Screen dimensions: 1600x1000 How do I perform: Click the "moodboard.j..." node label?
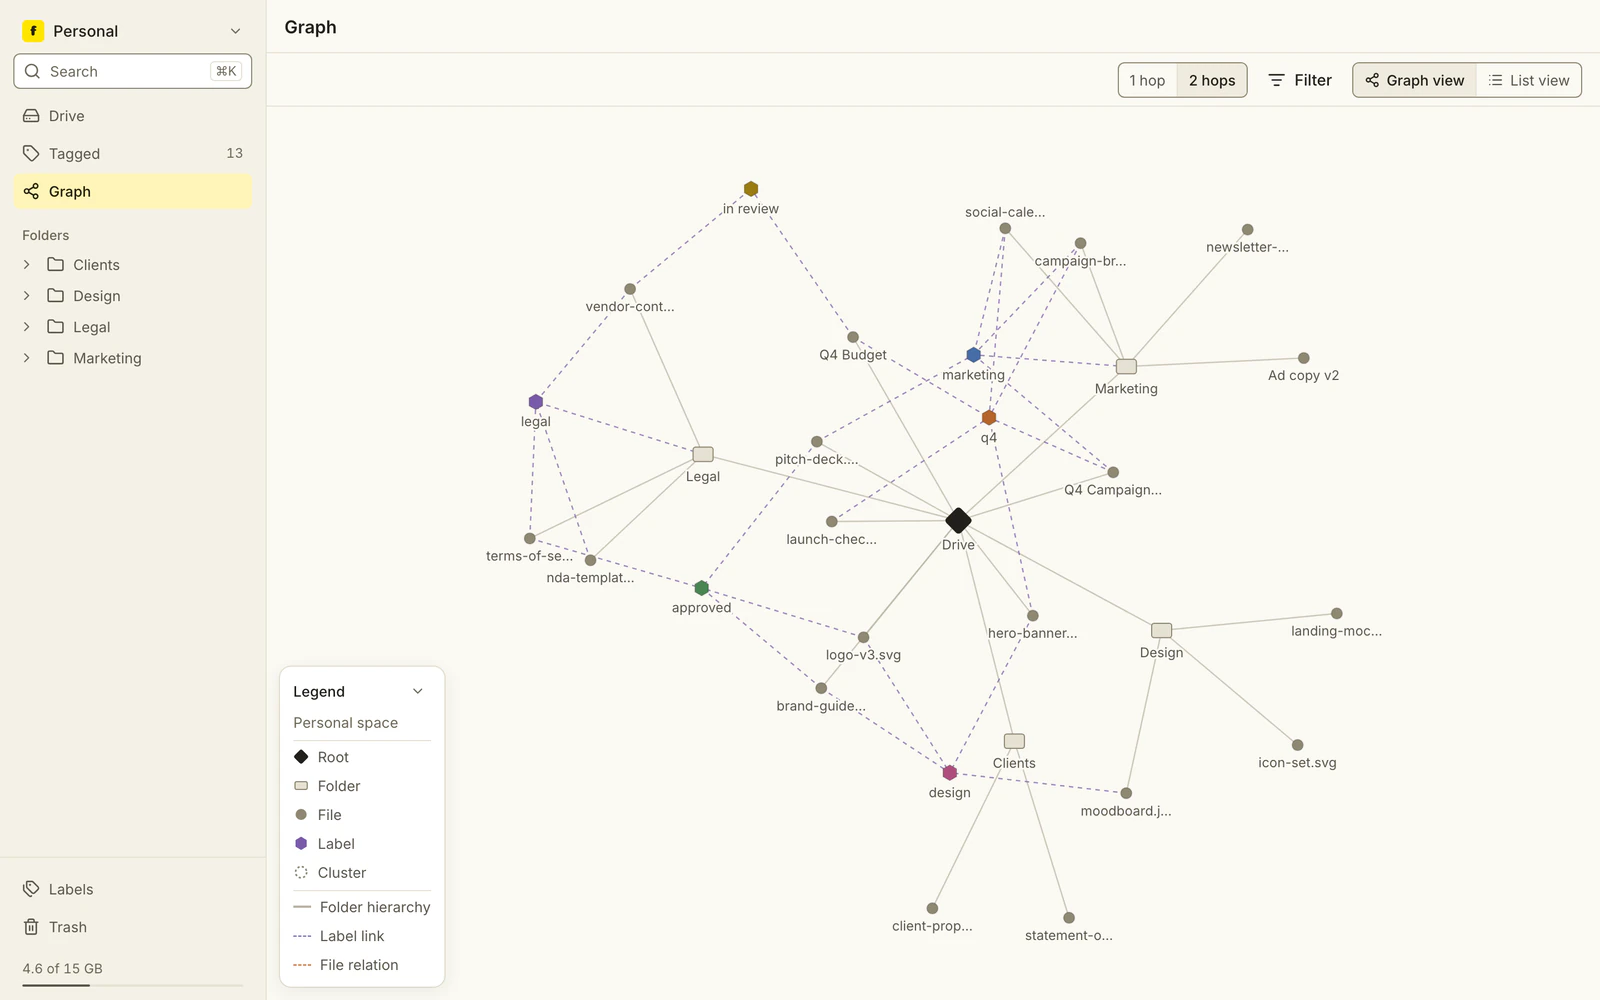(1126, 811)
